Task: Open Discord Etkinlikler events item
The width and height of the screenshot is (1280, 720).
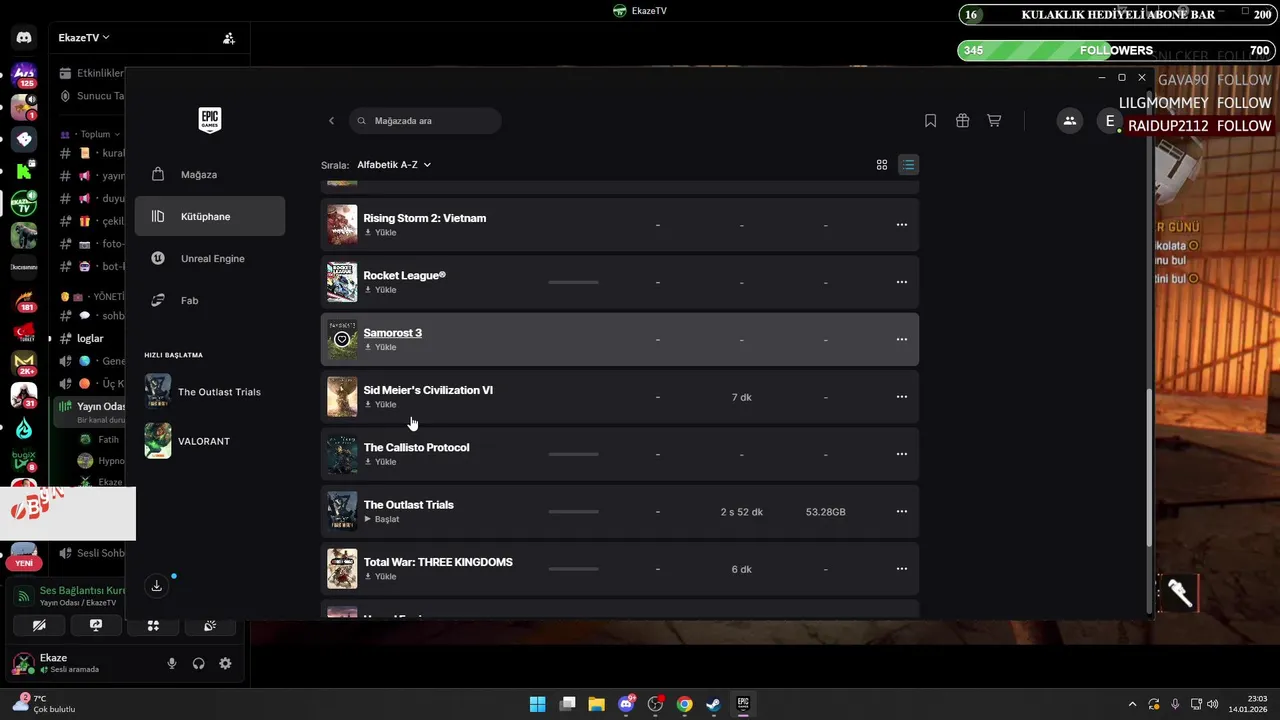Action: pos(92,73)
